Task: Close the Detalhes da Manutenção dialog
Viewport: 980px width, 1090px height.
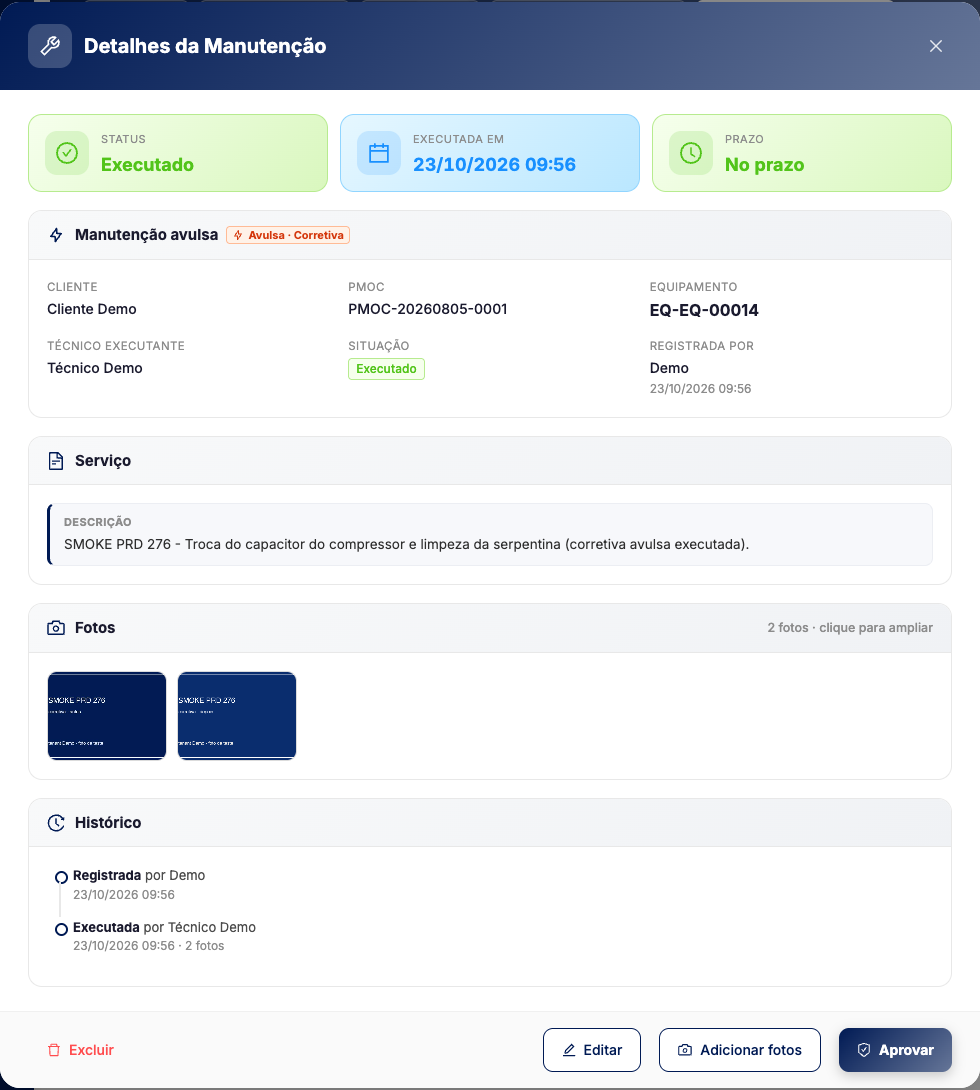Action: coord(936,46)
